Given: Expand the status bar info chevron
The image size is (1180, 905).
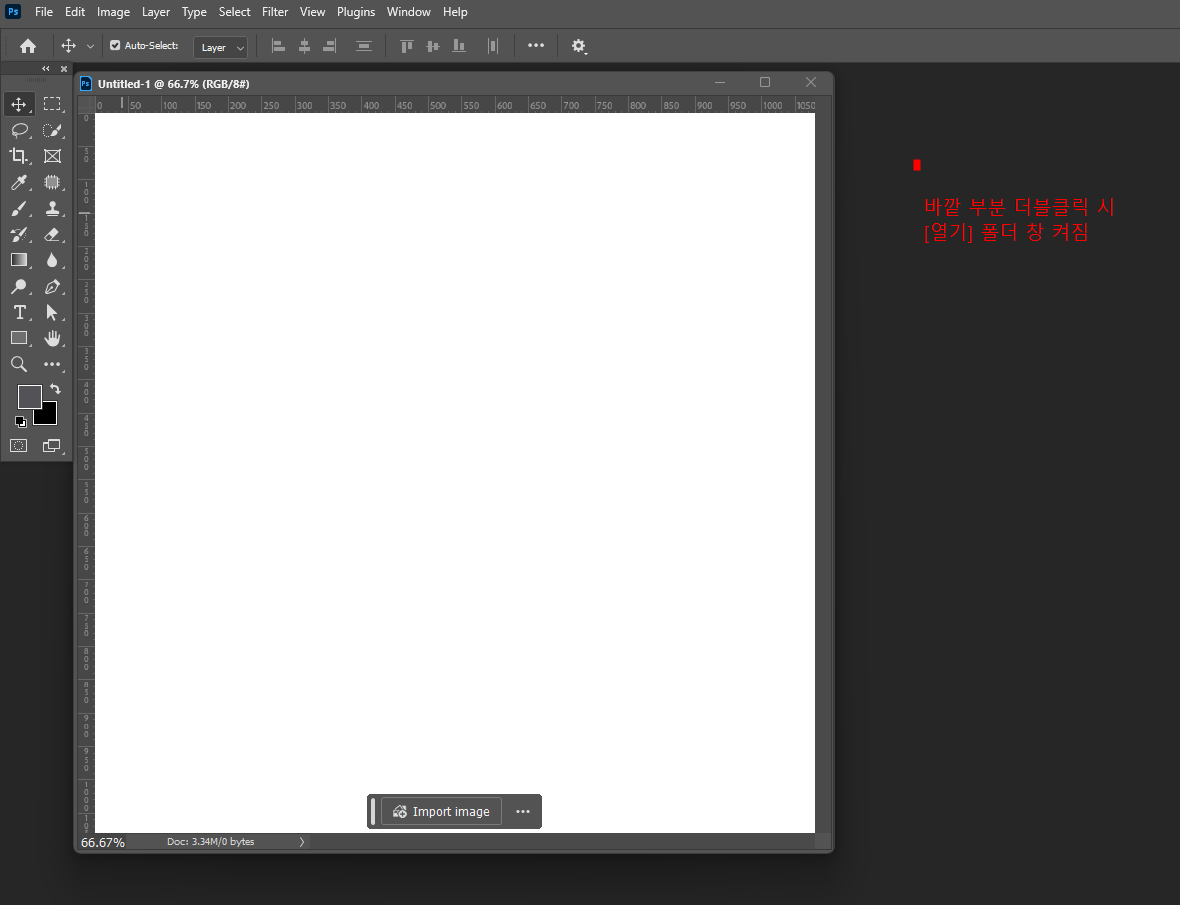Looking at the screenshot, I should 302,842.
